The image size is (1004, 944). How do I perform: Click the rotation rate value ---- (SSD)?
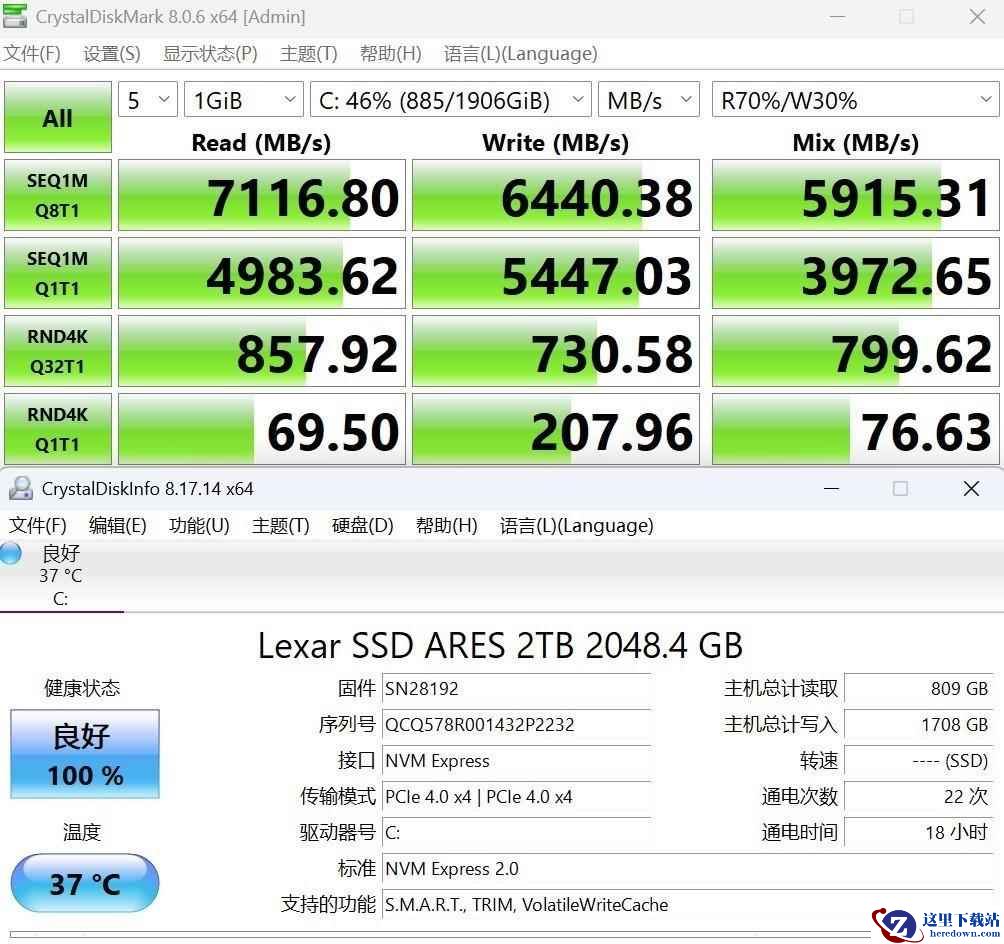click(918, 760)
